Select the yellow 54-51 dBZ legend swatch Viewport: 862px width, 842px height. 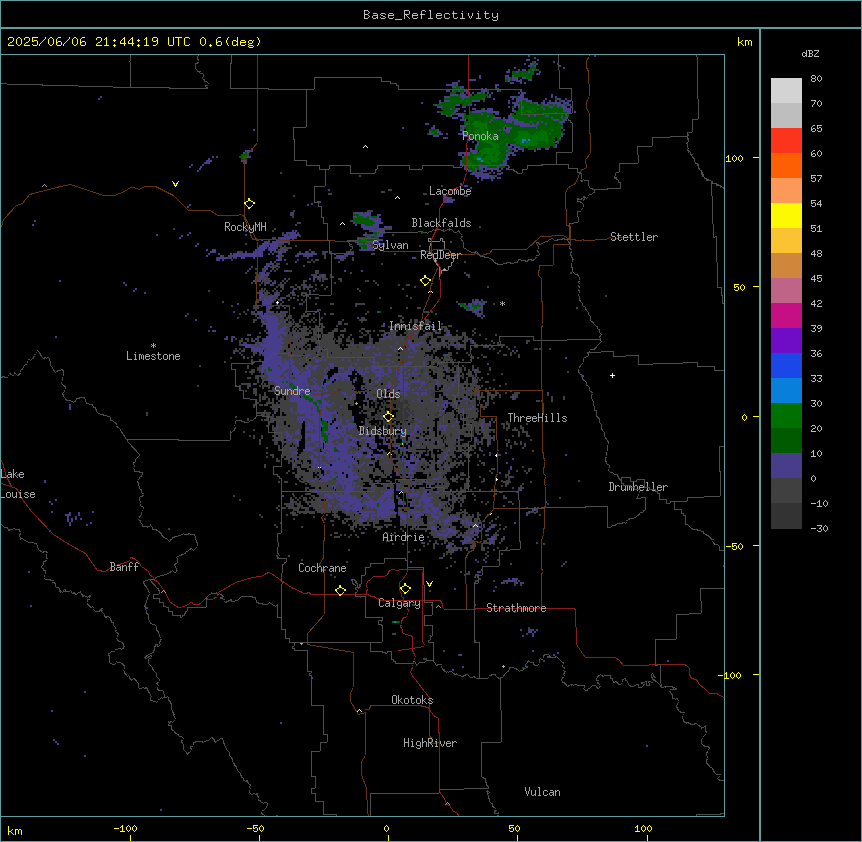786,215
